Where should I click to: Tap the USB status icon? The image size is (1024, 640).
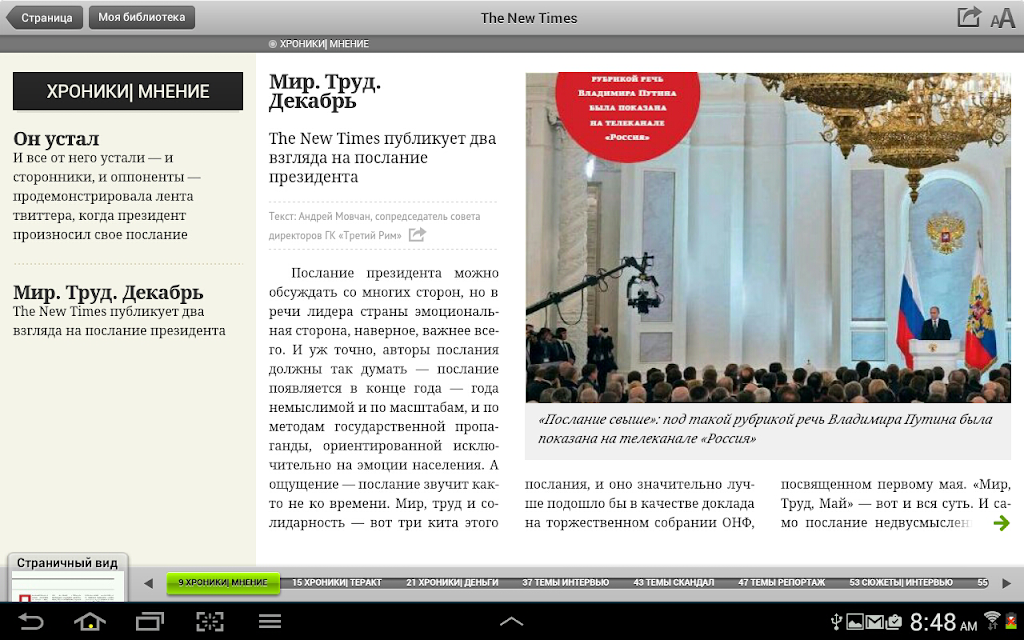click(x=836, y=622)
